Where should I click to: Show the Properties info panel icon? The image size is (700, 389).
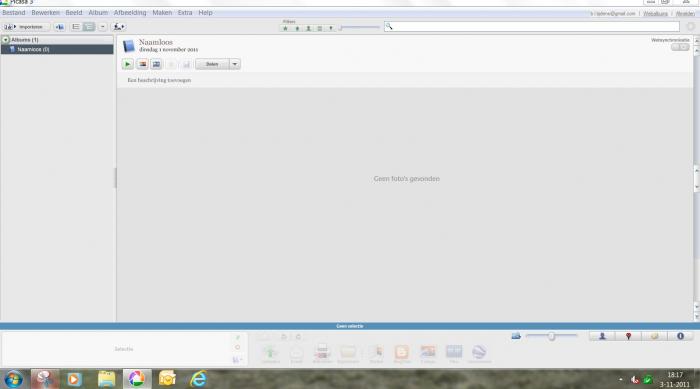click(x=680, y=336)
